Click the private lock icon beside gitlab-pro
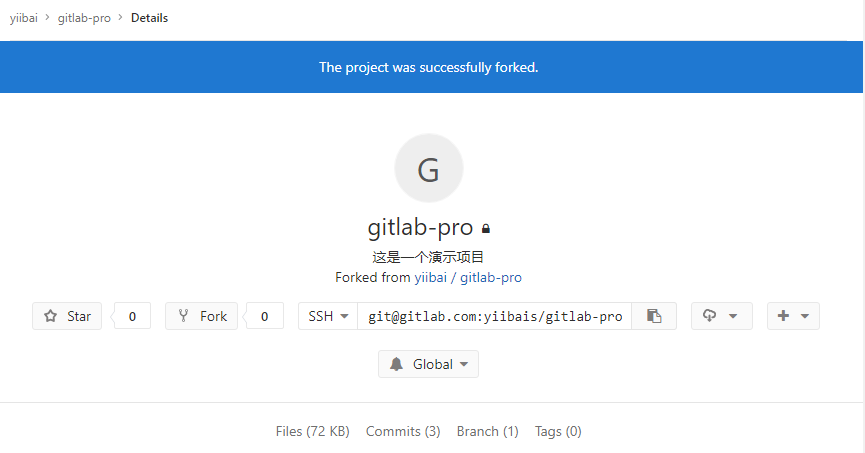 point(486,229)
